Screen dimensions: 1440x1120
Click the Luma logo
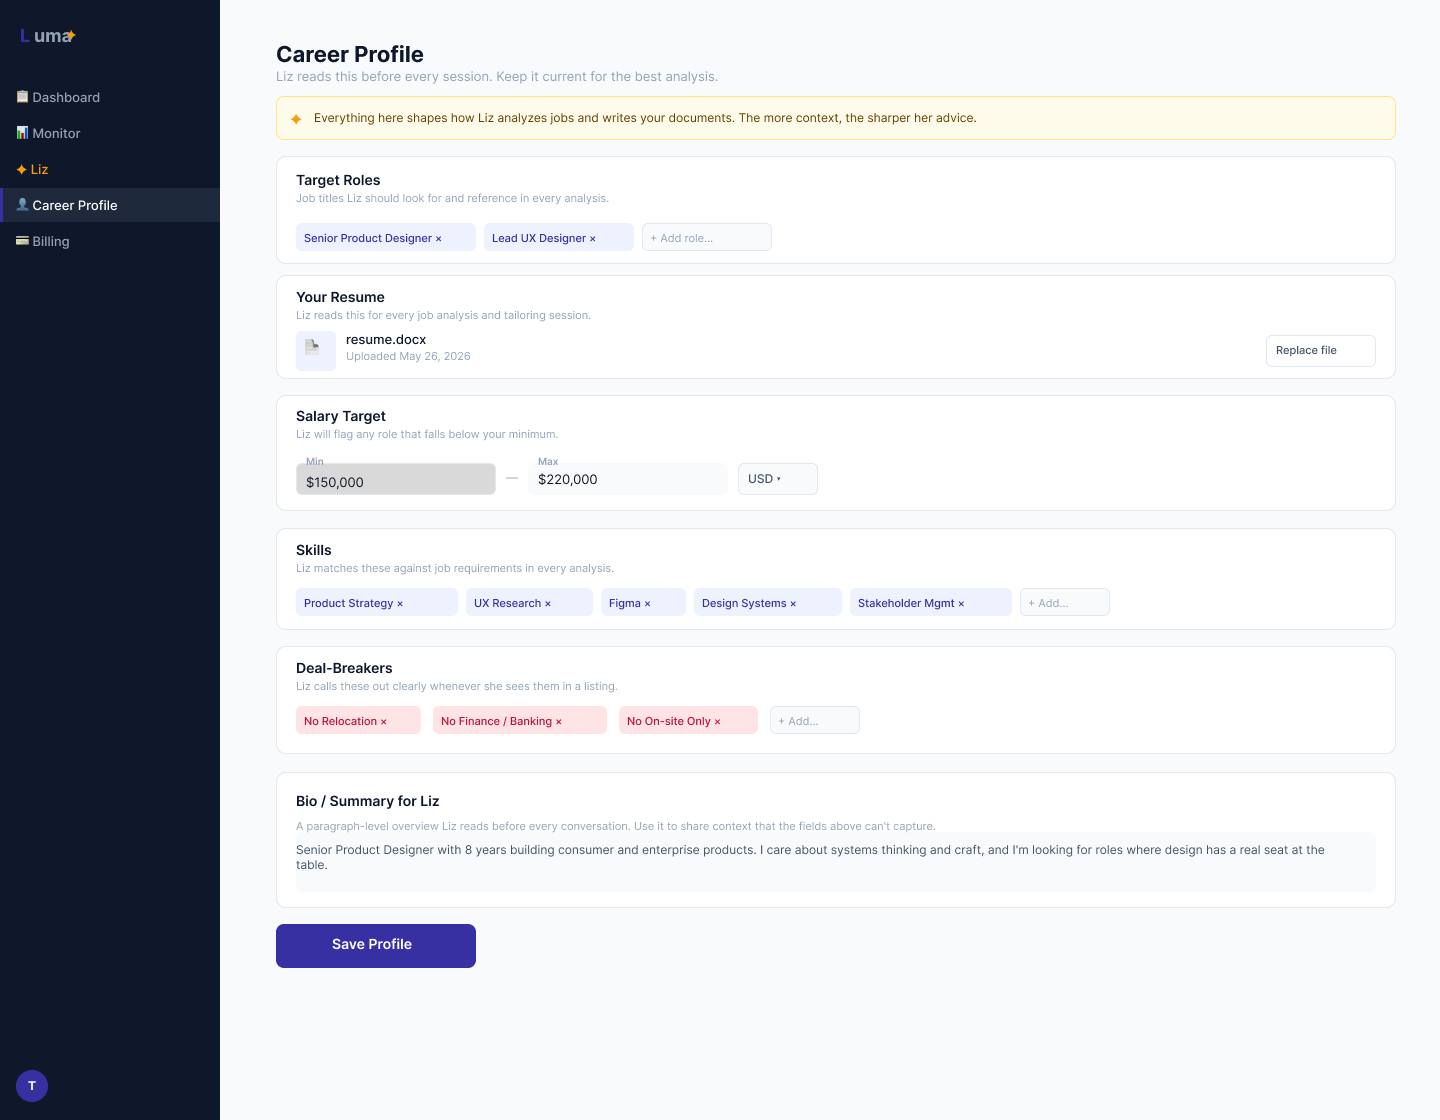pyautogui.click(x=48, y=36)
